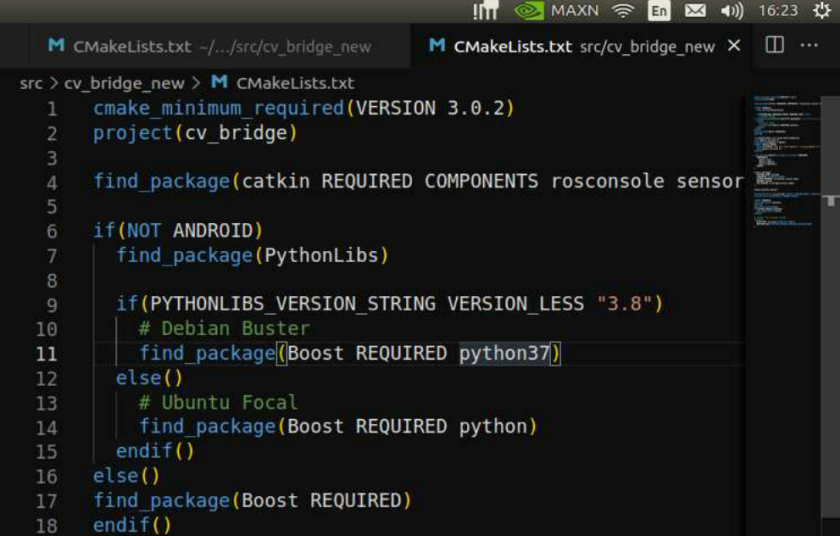Click the 16:23 clock in the top bar
Image resolution: width=840 pixels, height=536 pixels.
778,11
